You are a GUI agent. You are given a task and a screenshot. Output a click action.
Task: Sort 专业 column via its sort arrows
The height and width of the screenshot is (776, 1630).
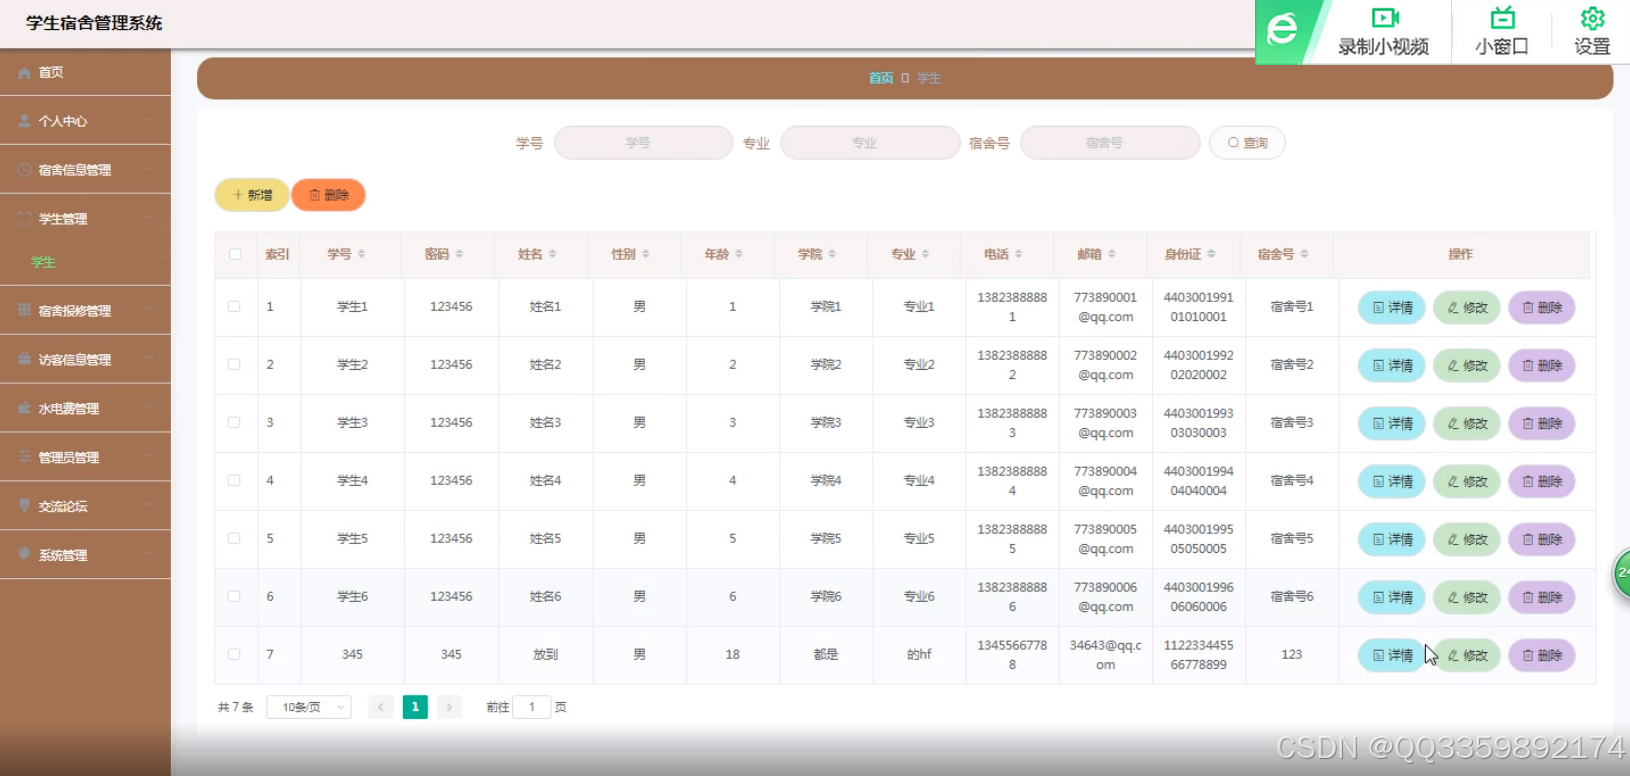point(925,254)
